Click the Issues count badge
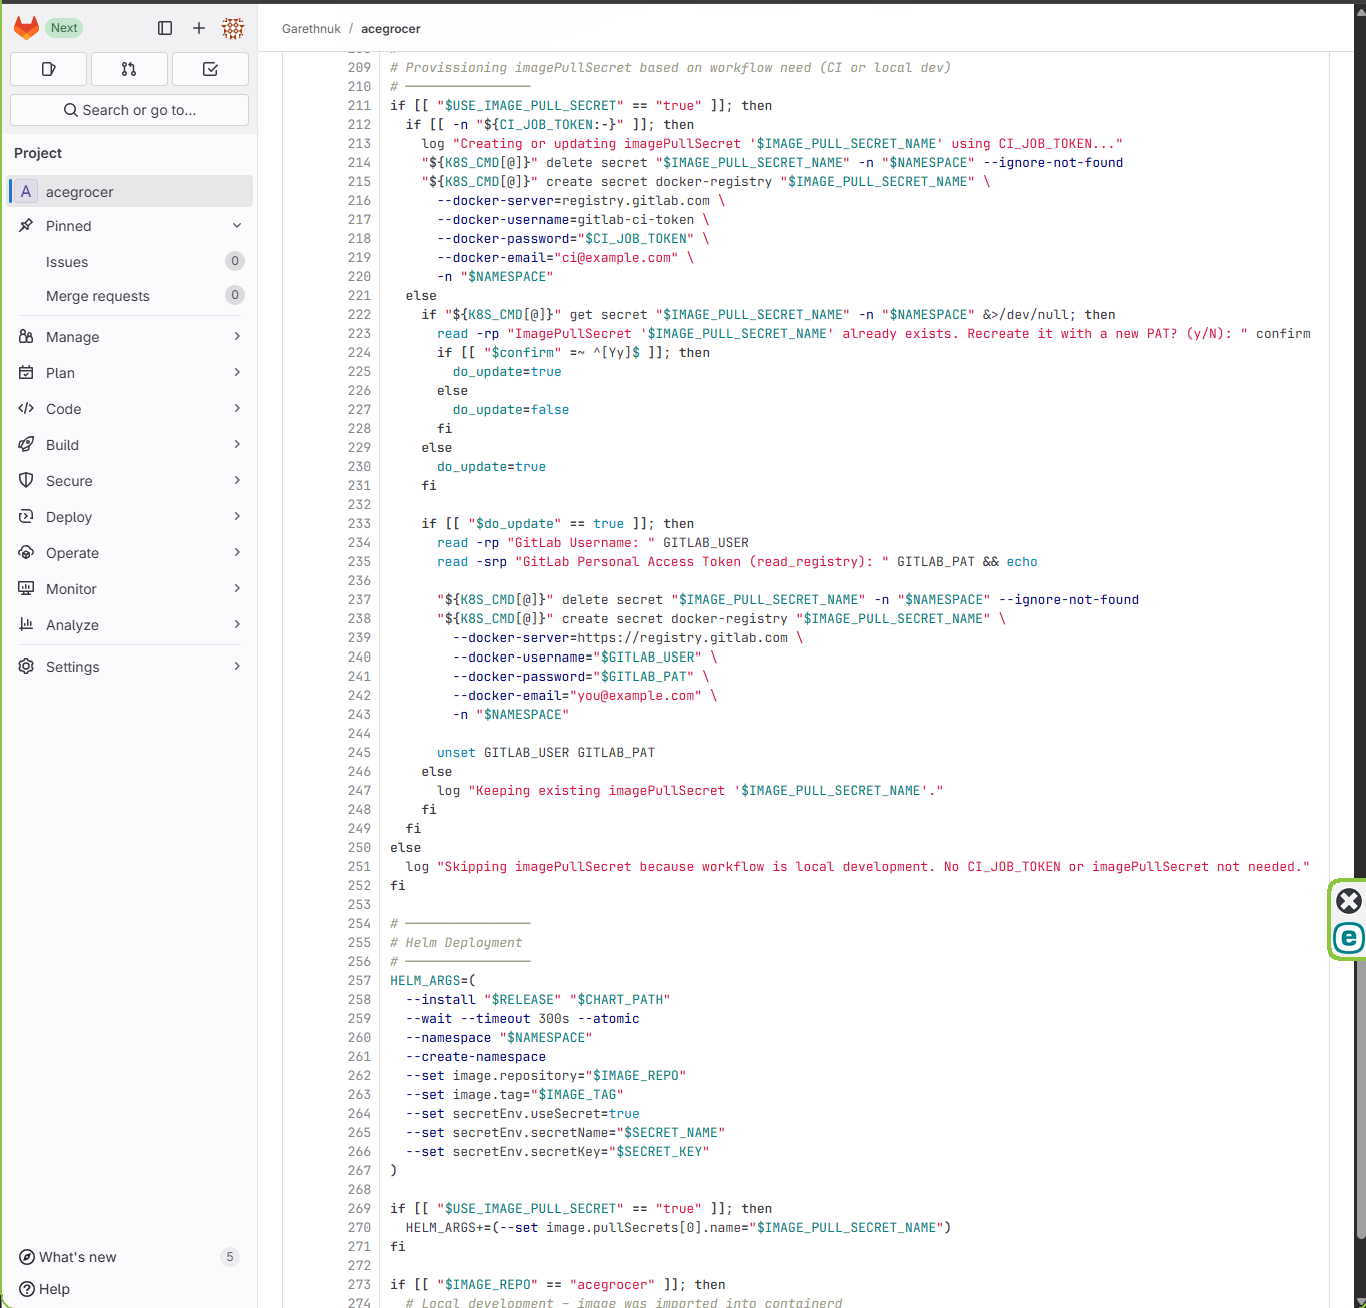Screen dimensions: 1366x1308 (235, 261)
